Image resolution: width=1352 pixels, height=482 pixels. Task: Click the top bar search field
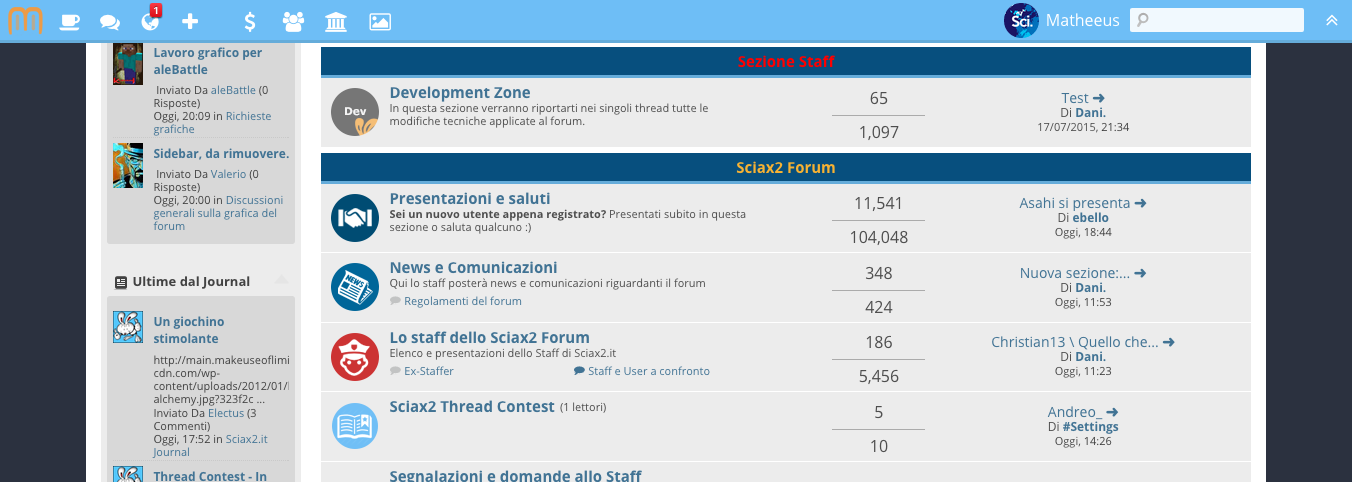[x=1217, y=20]
